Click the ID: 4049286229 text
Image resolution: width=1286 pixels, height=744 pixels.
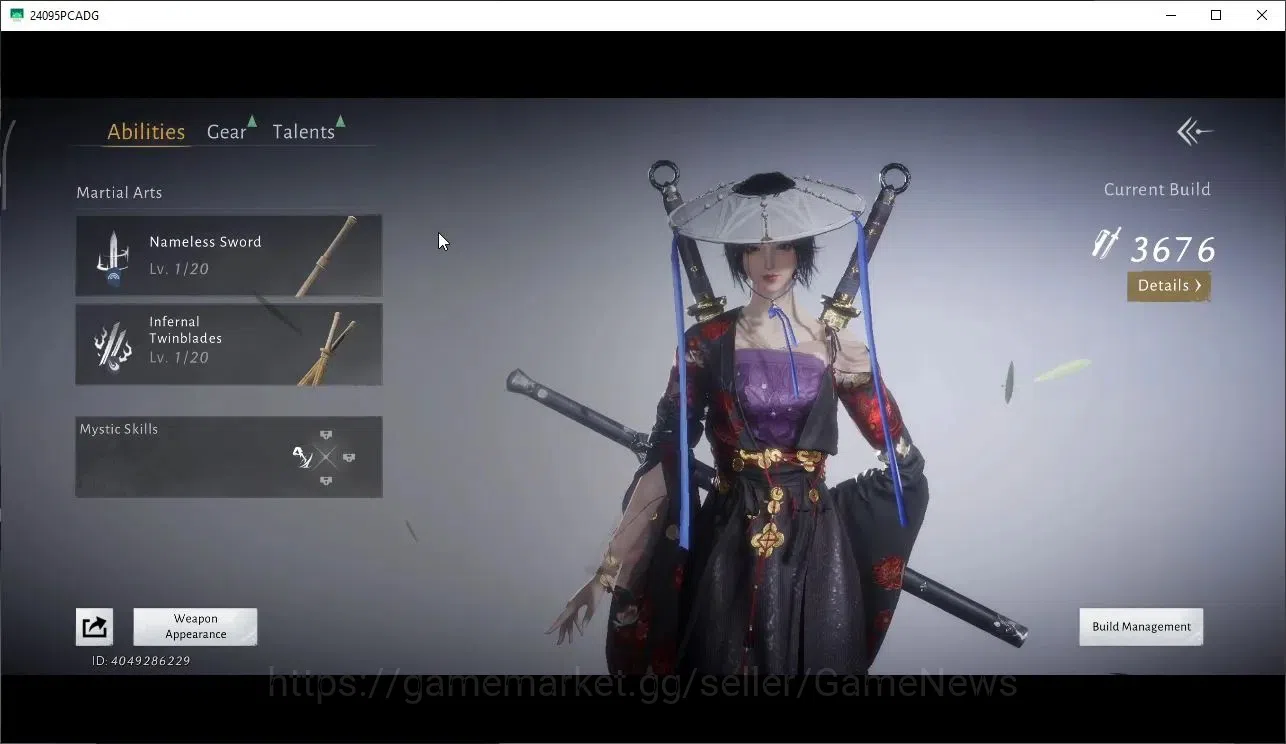141,661
